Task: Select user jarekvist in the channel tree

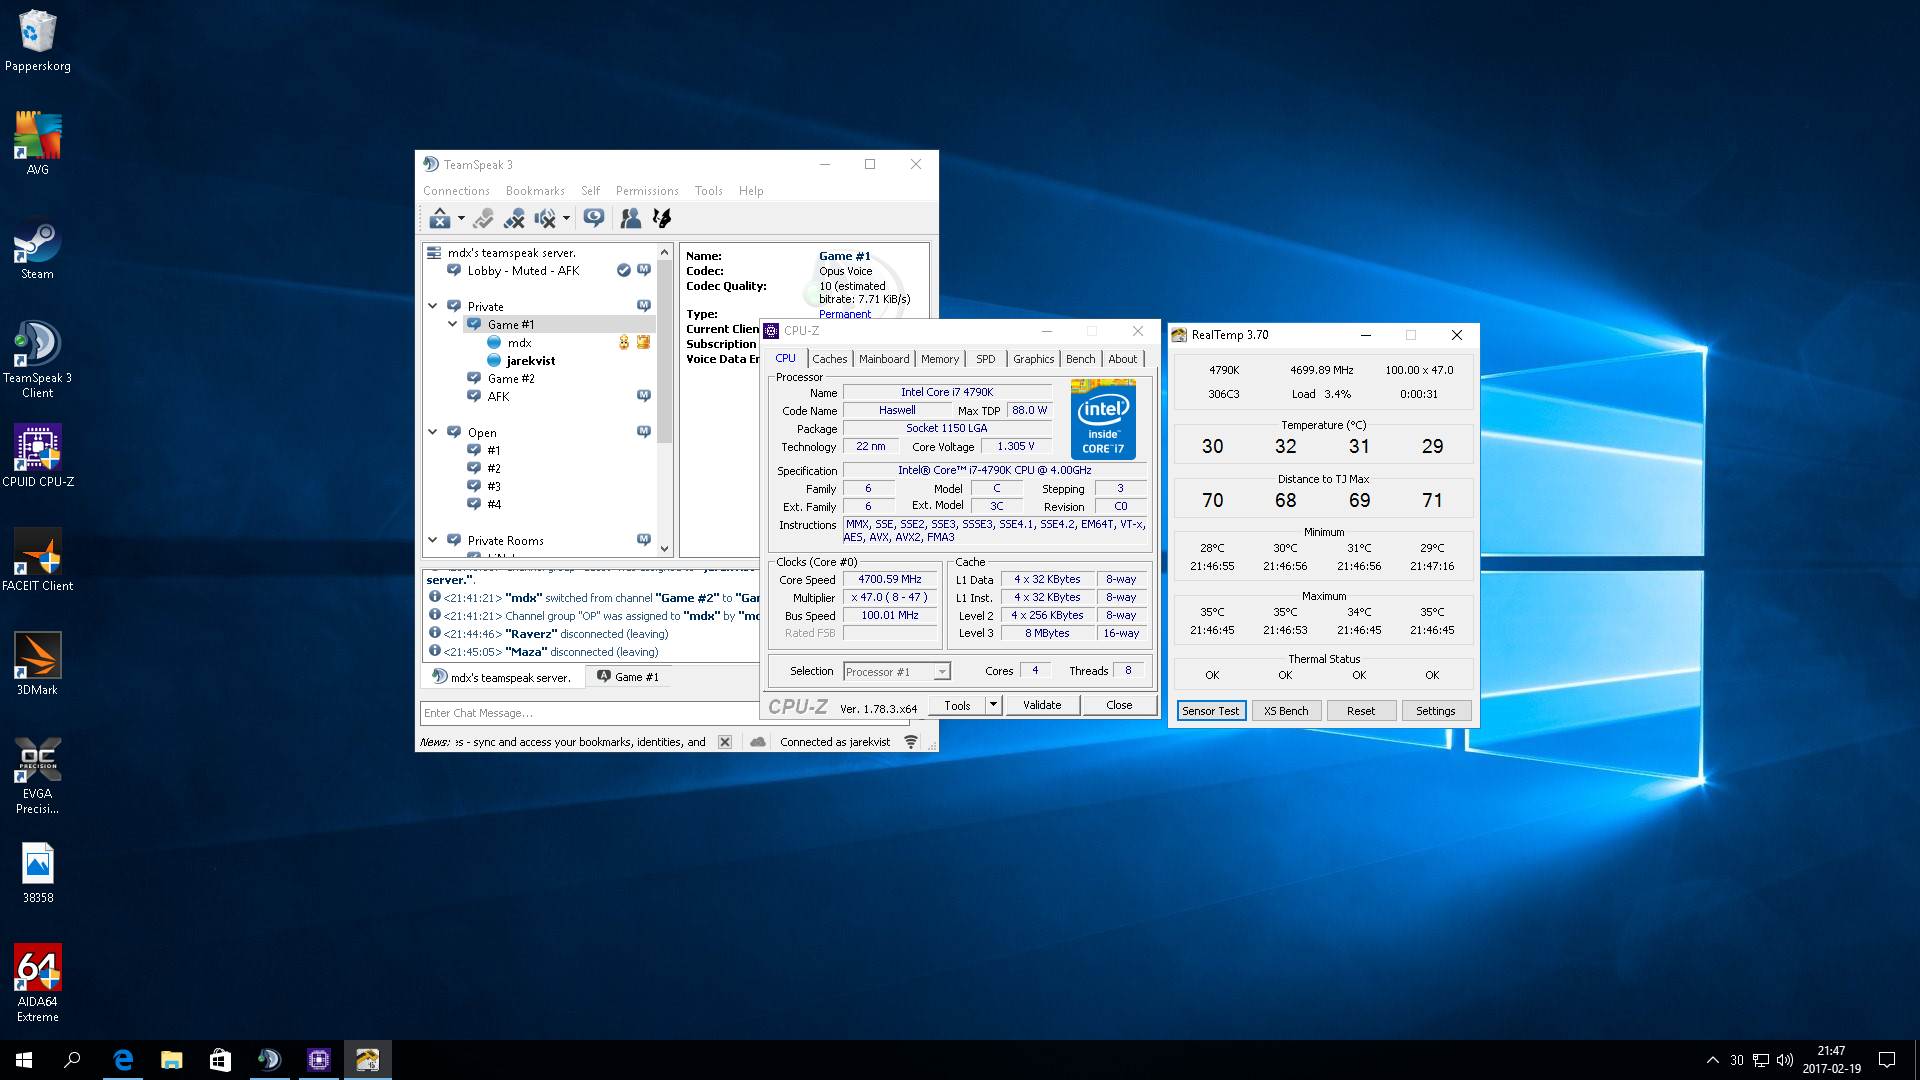Action: click(x=530, y=361)
